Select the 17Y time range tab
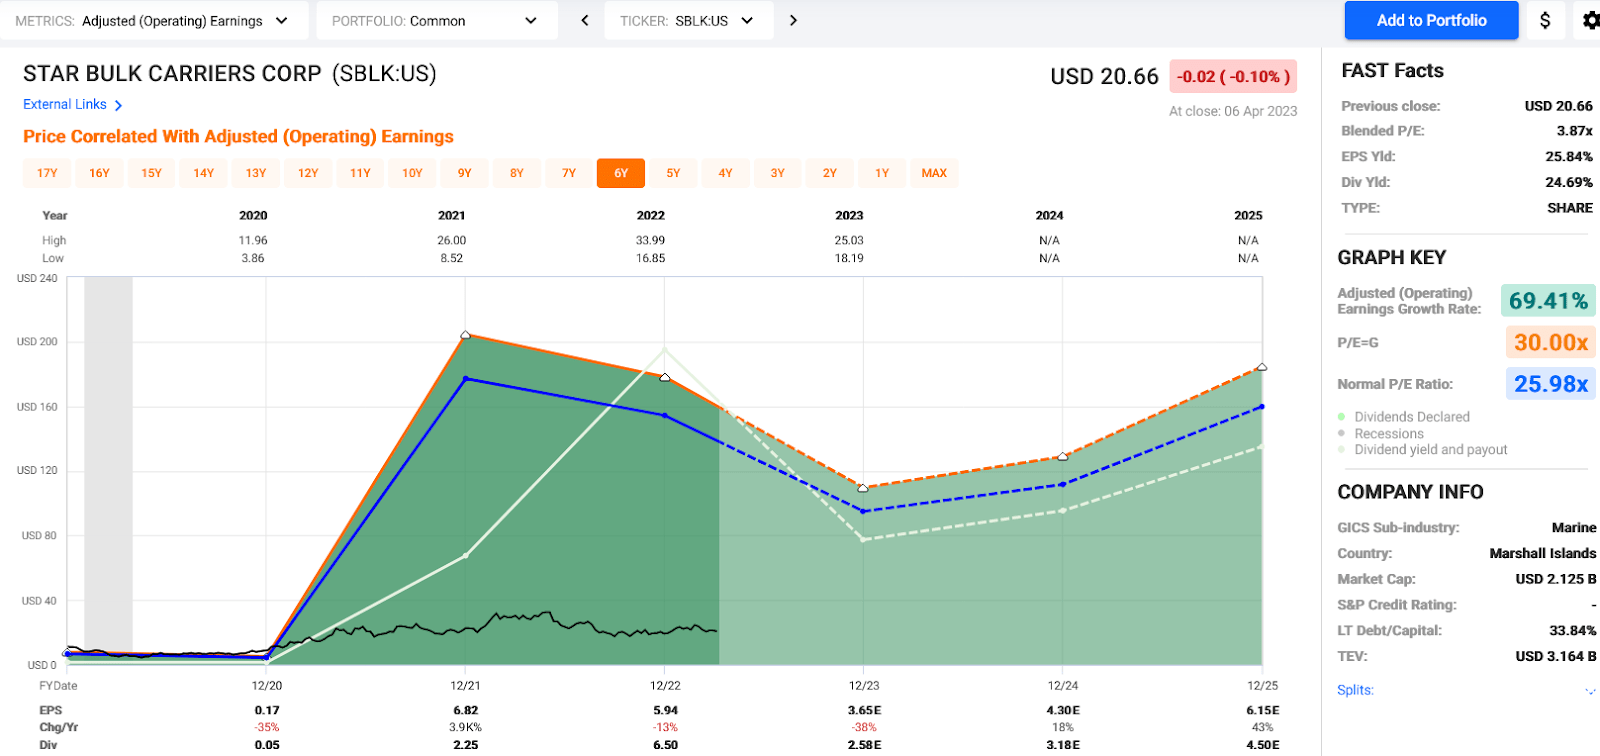1600x756 pixels. point(47,173)
